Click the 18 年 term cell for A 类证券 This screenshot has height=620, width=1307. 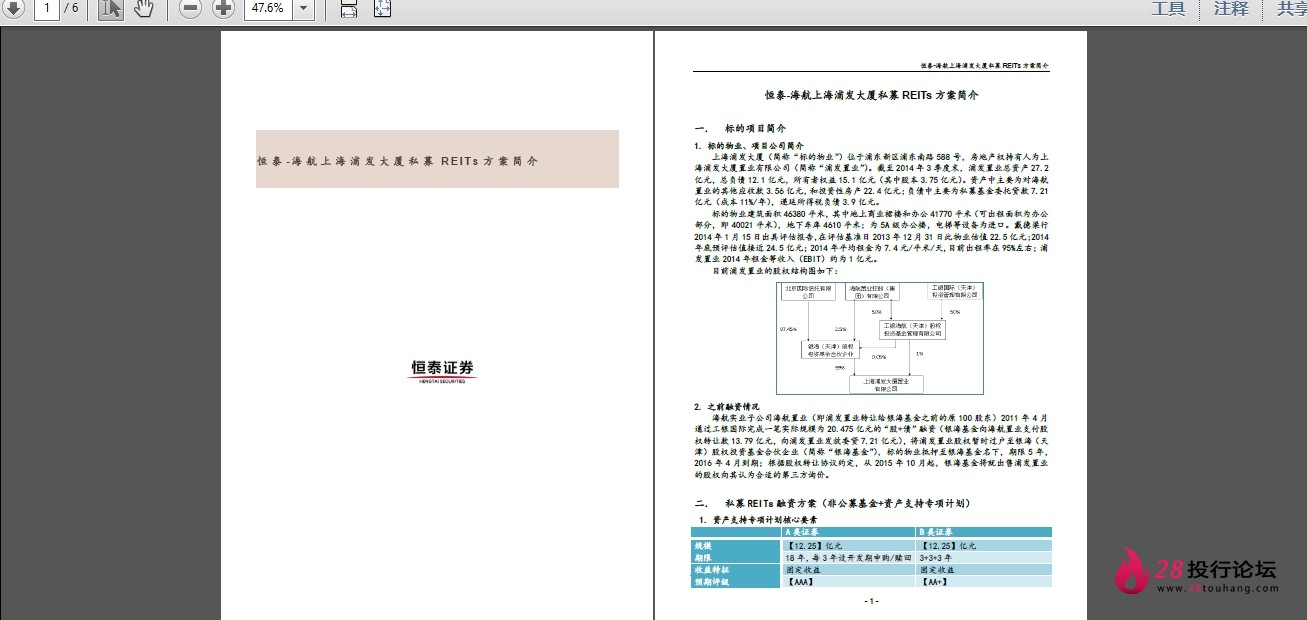[x=847, y=558]
